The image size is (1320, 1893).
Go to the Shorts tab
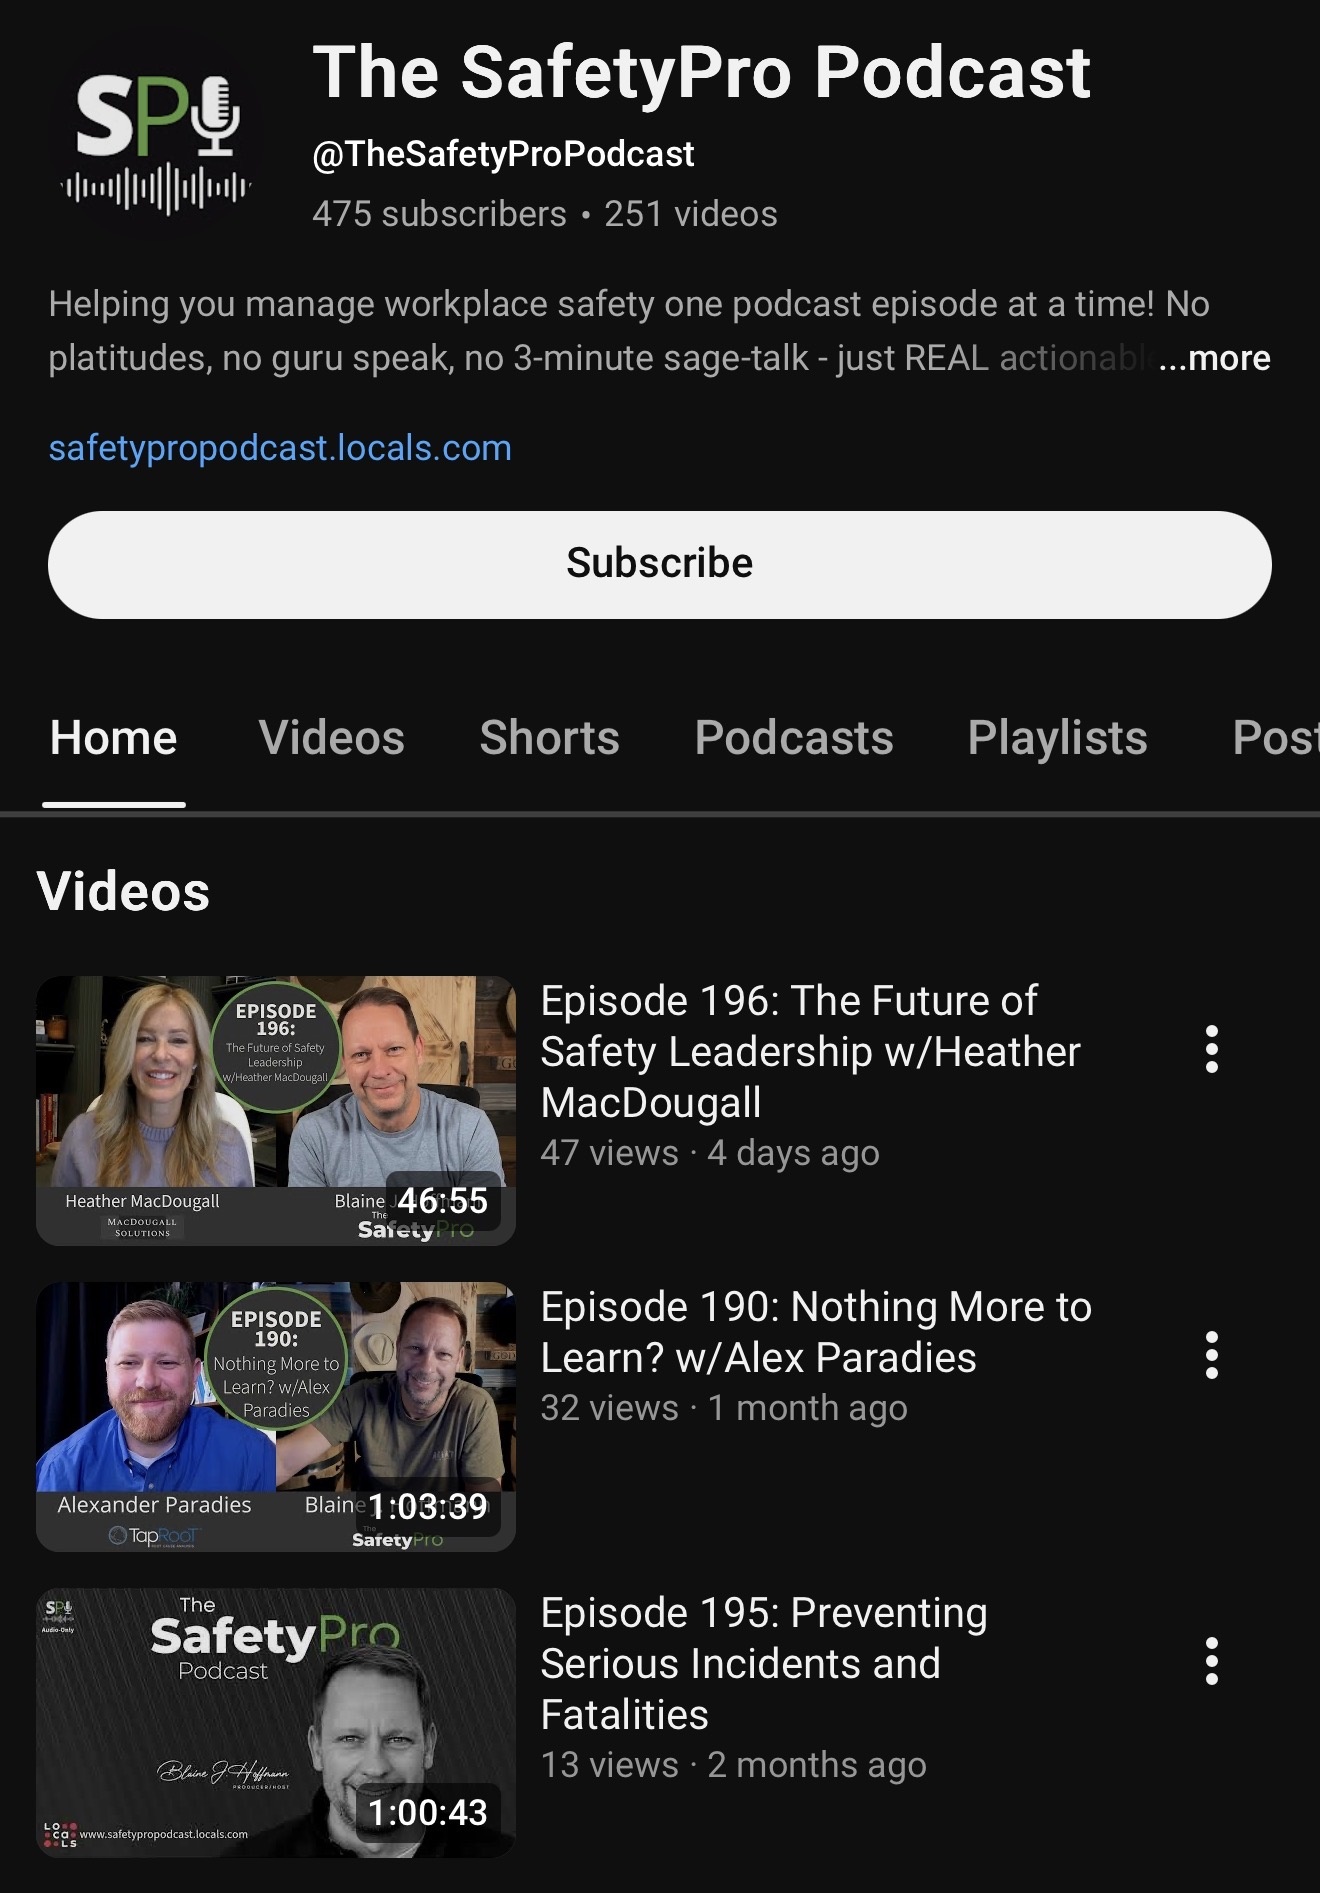tap(549, 738)
